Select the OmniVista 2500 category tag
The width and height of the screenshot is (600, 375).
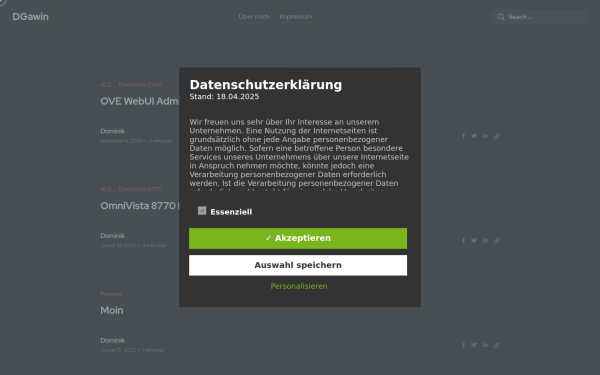click(140, 85)
